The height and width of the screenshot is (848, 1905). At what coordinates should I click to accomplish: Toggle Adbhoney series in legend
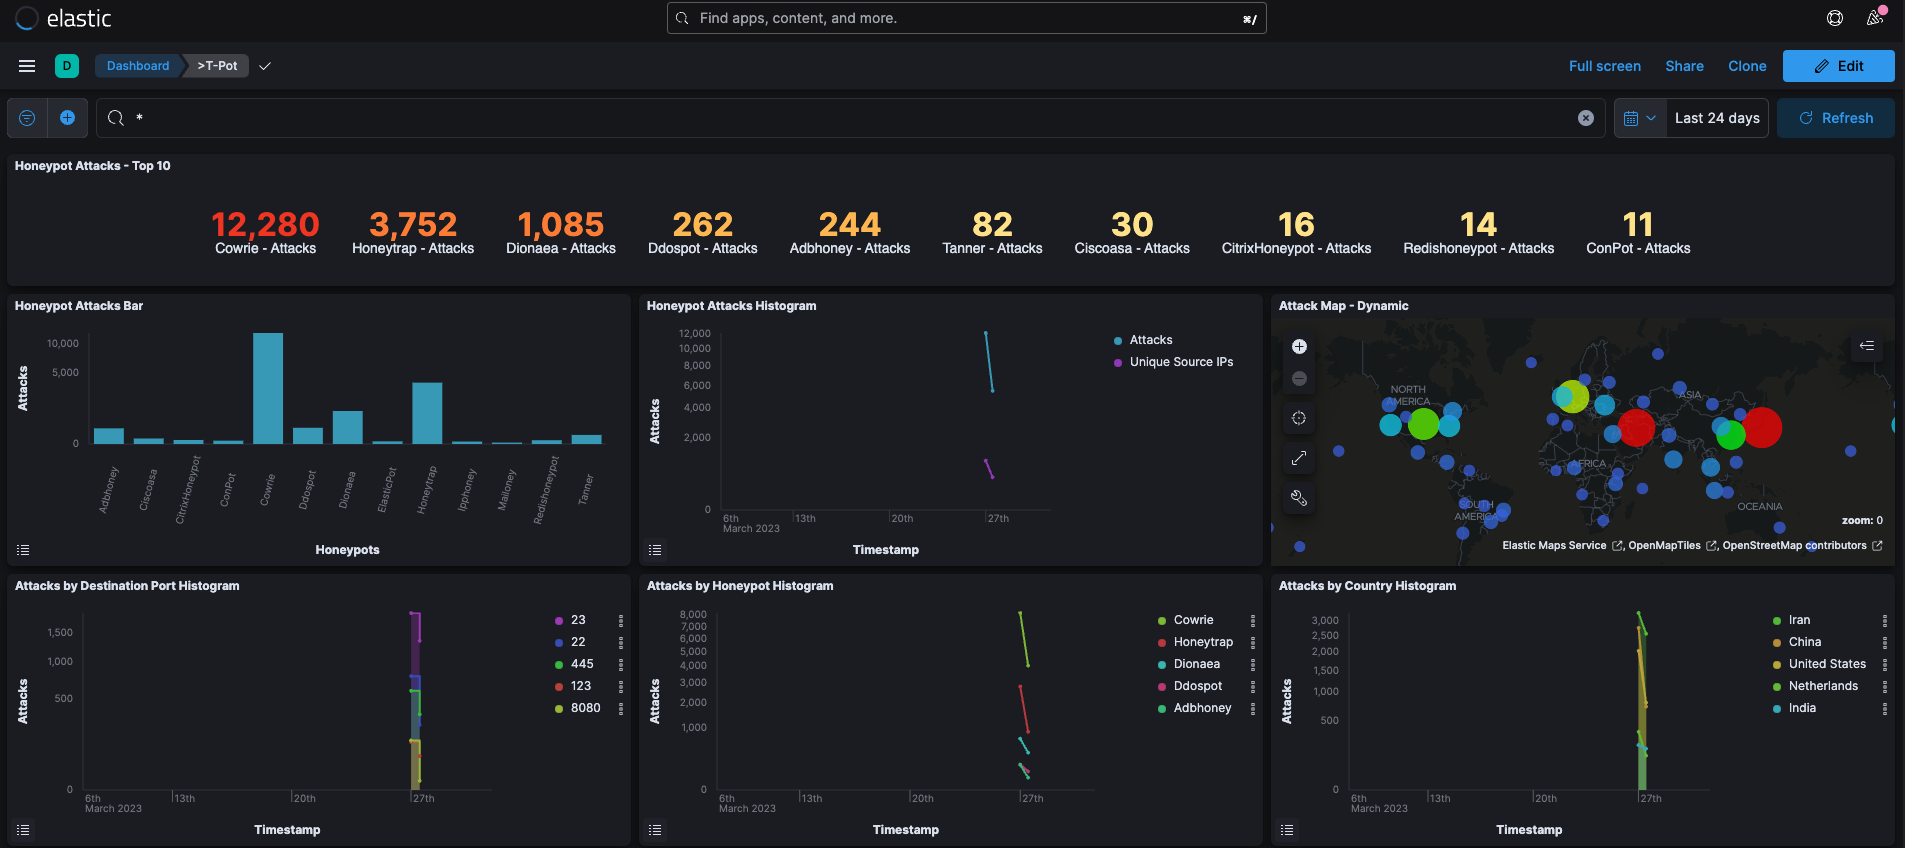point(1202,708)
